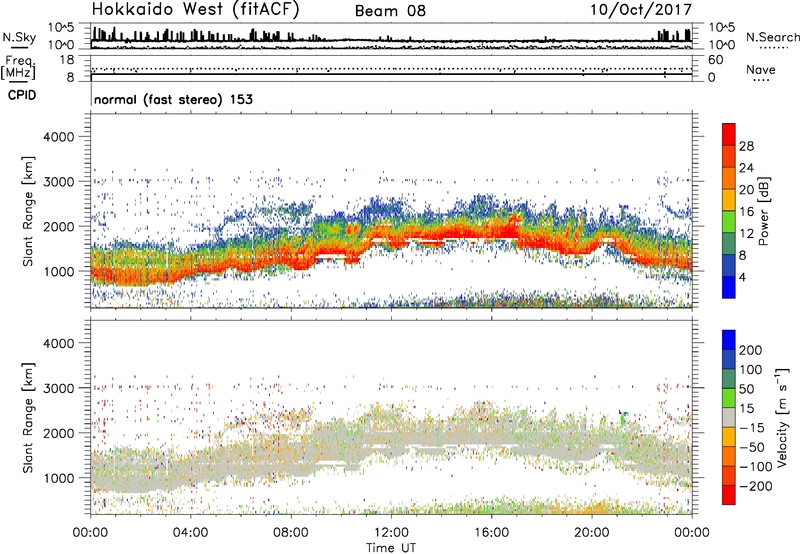
Task: Click the '200' velocity colorbar label
Action: pos(751,350)
